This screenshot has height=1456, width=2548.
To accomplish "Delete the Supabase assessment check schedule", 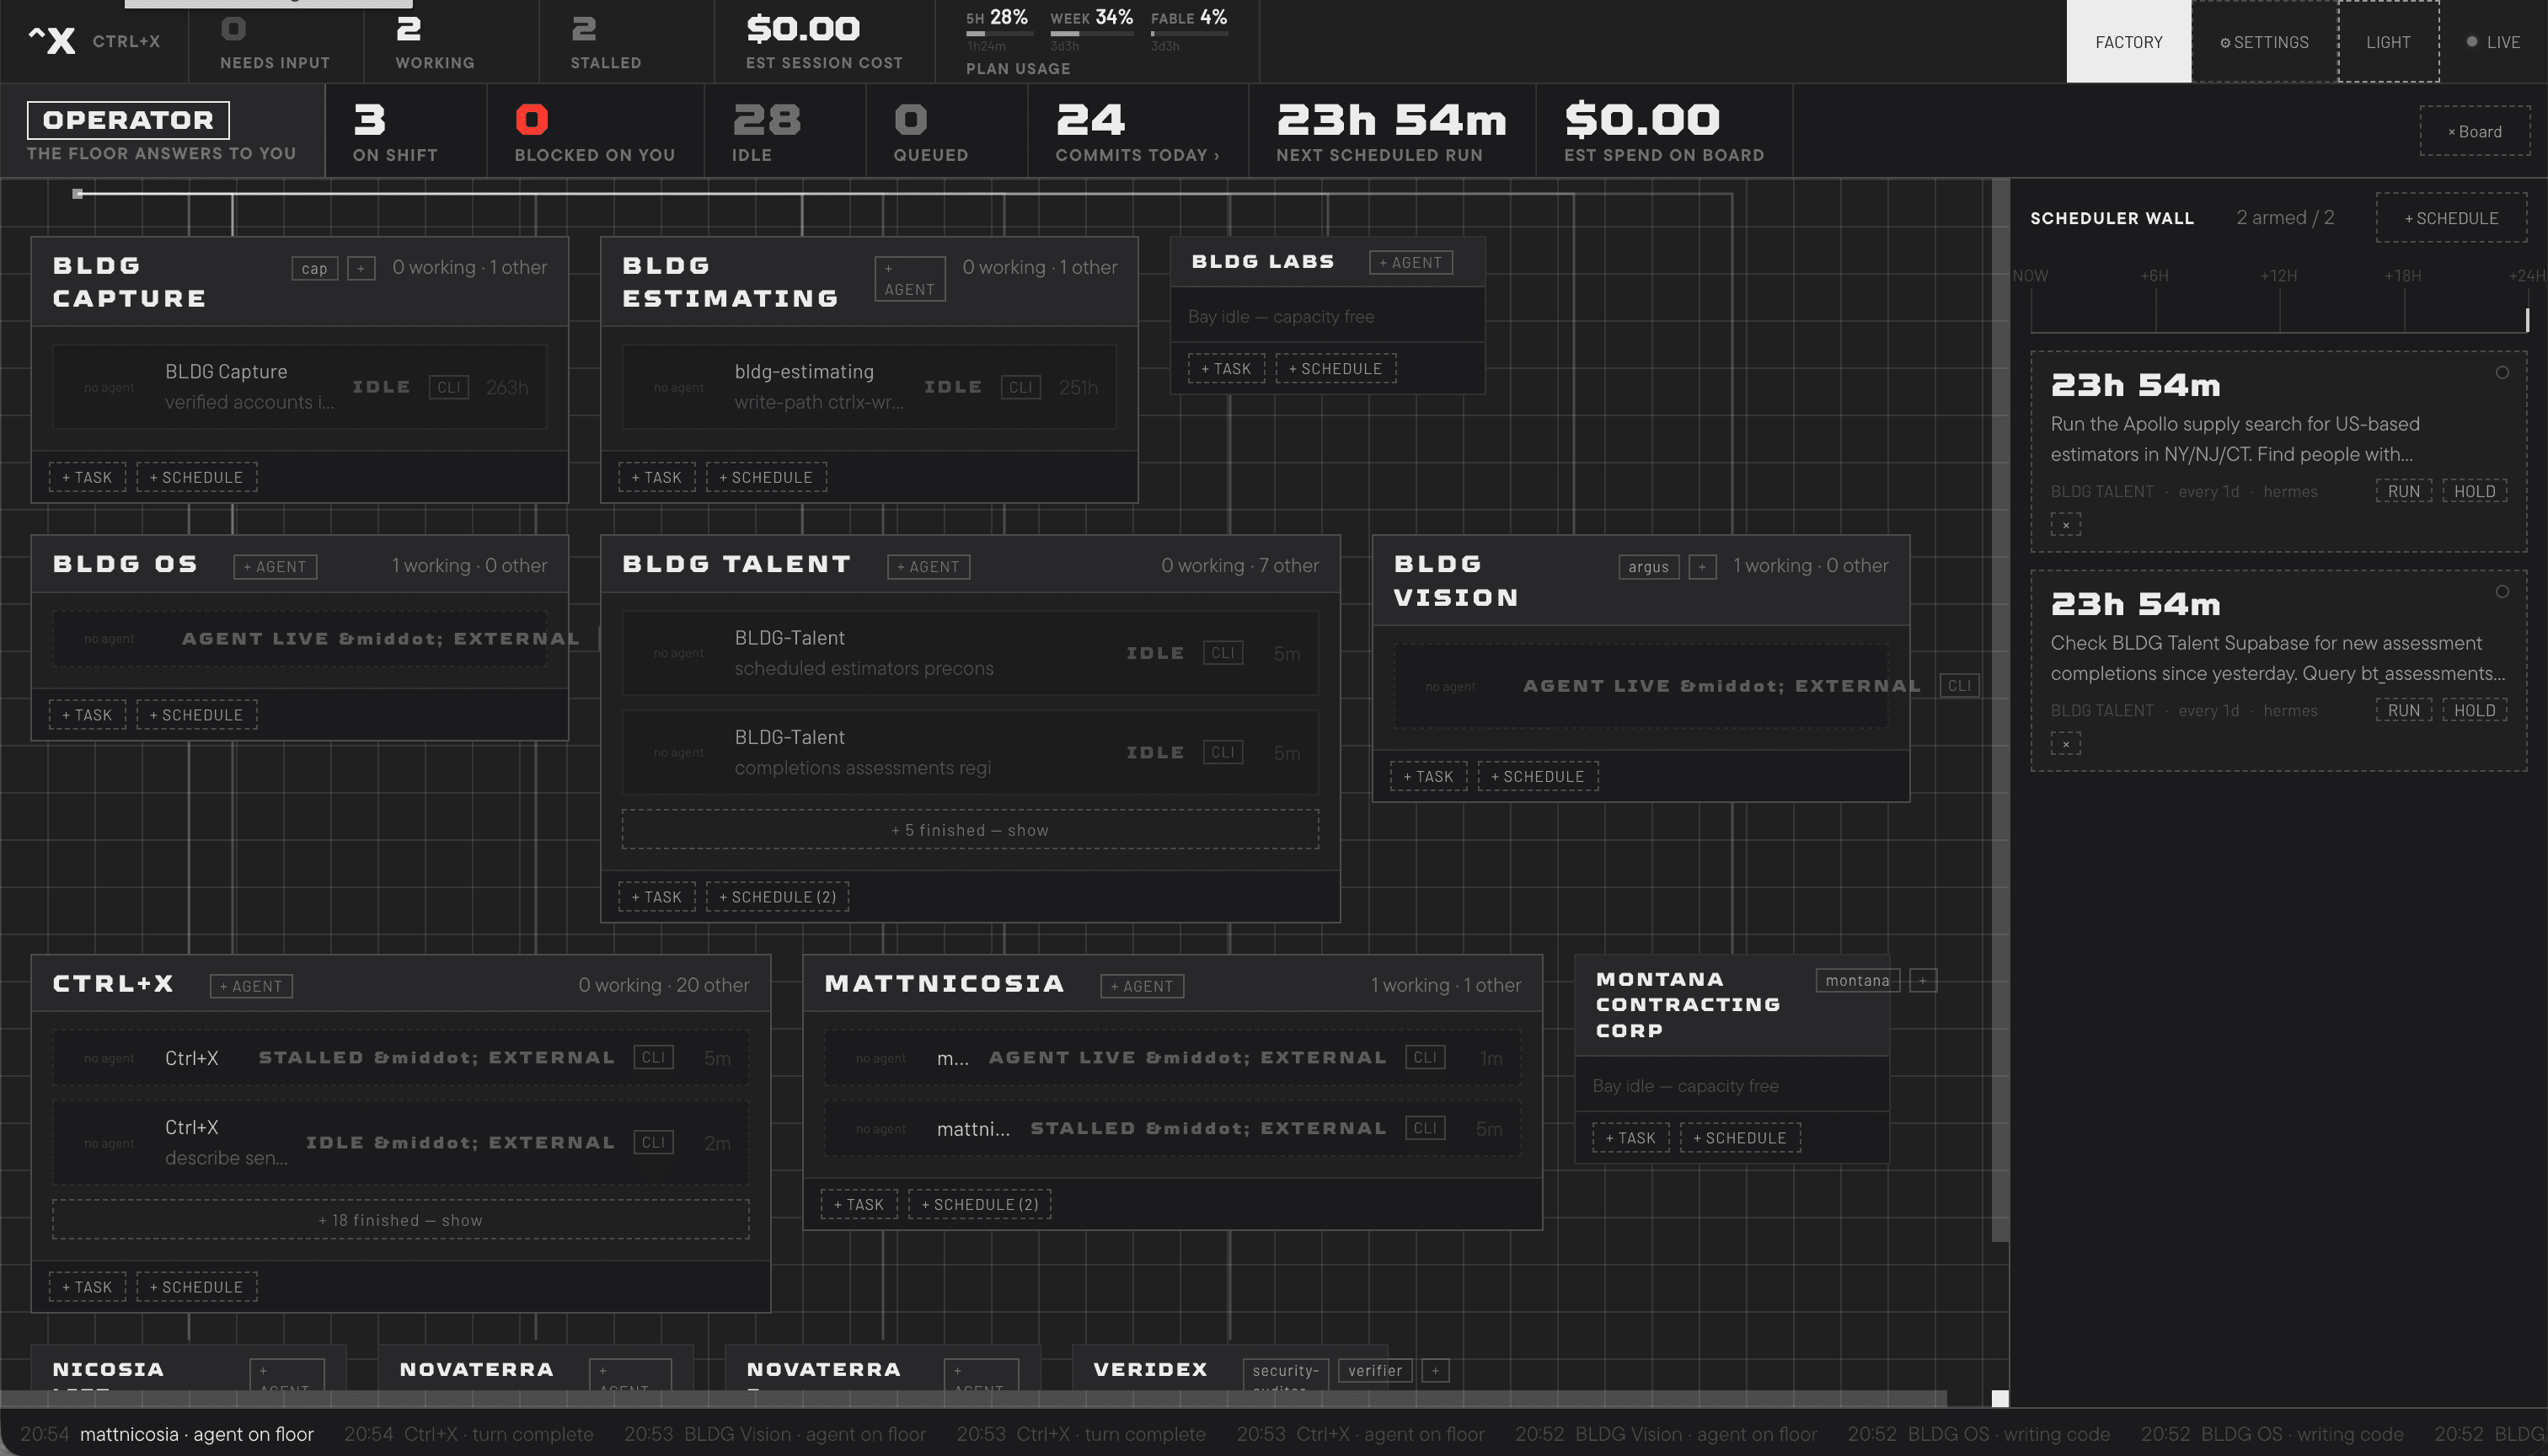I will pyautogui.click(x=2065, y=744).
